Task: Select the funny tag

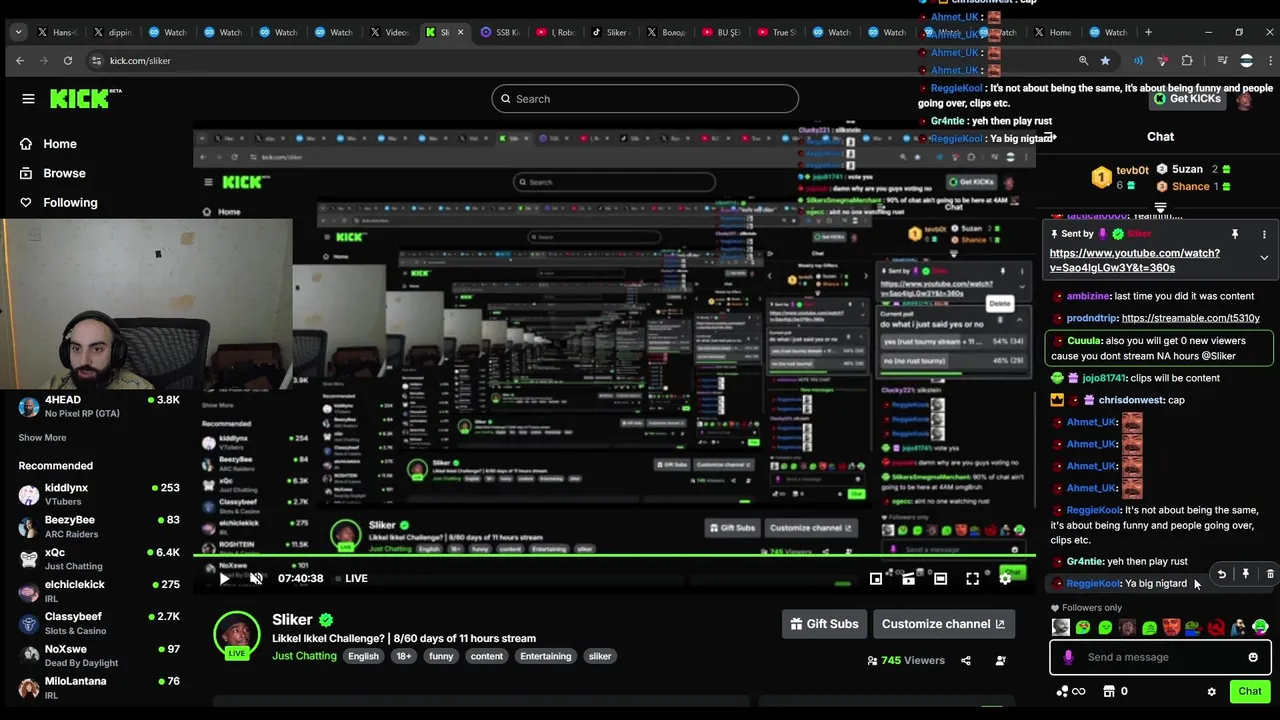Action: (x=441, y=656)
